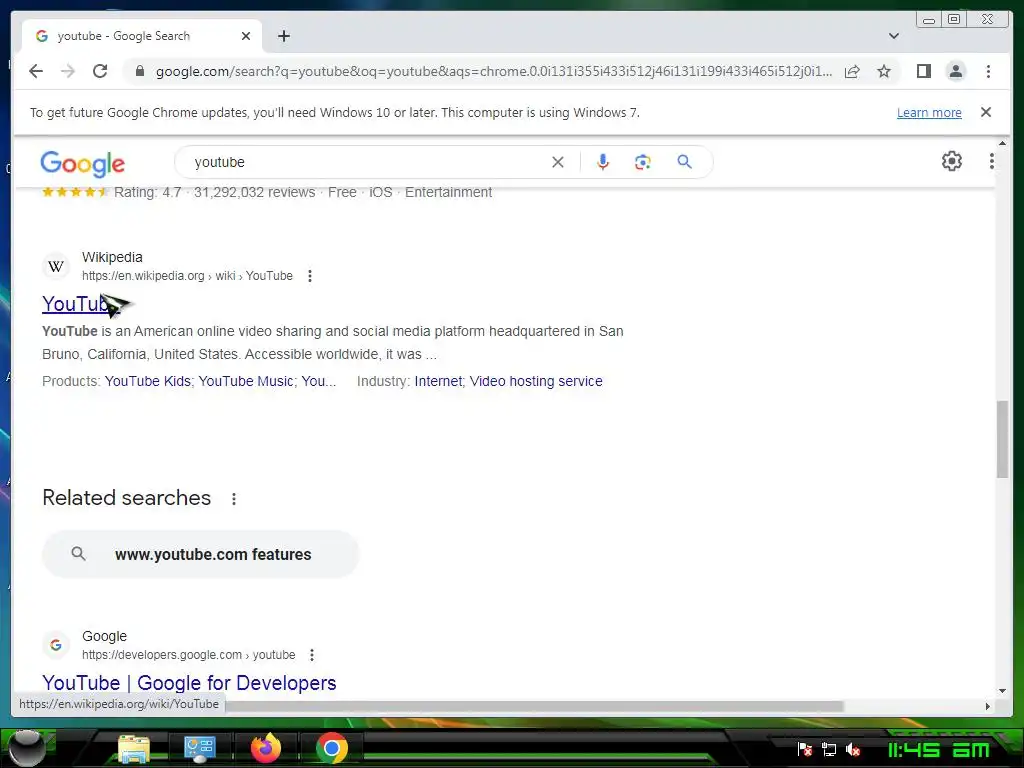1024x768 pixels.
Task: Expand the tab search dropdown arrow
Action: pyautogui.click(x=894, y=36)
